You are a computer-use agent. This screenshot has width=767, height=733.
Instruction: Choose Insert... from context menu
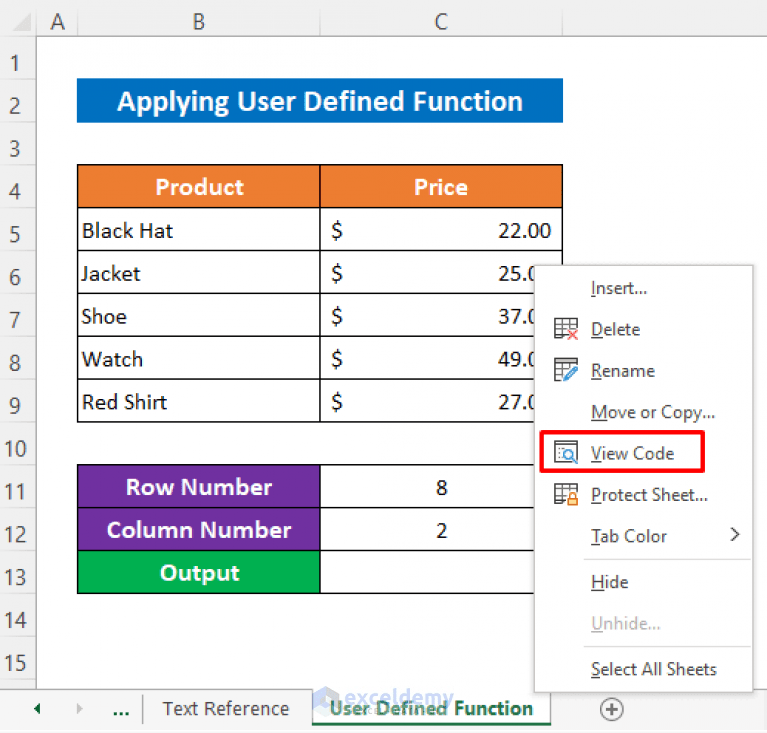pyautogui.click(x=643, y=288)
